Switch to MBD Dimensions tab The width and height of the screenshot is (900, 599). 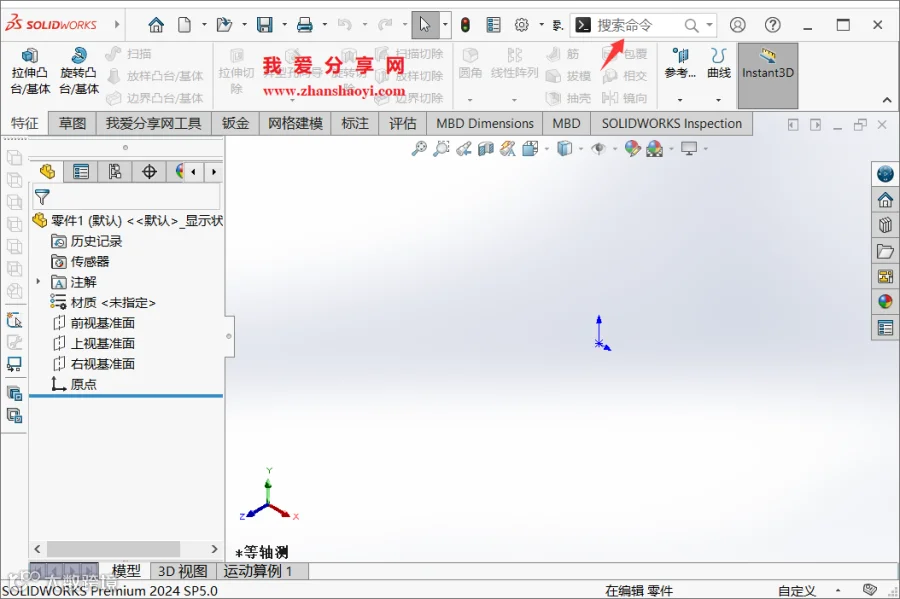(x=485, y=123)
